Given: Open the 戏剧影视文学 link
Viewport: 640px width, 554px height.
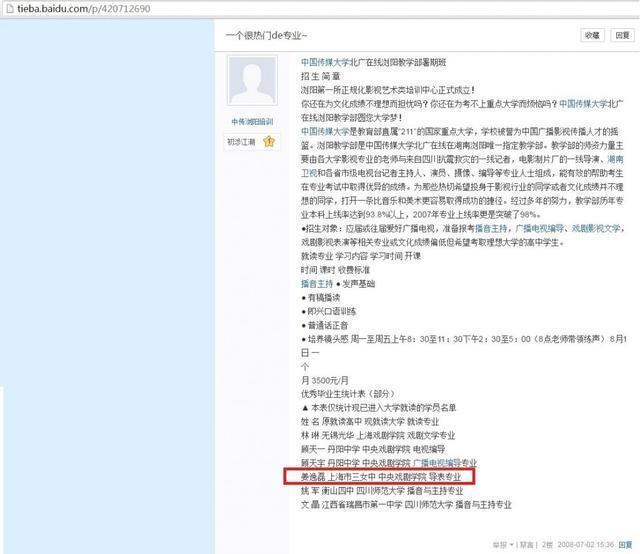Looking at the screenshot, I should coord(596,228).
